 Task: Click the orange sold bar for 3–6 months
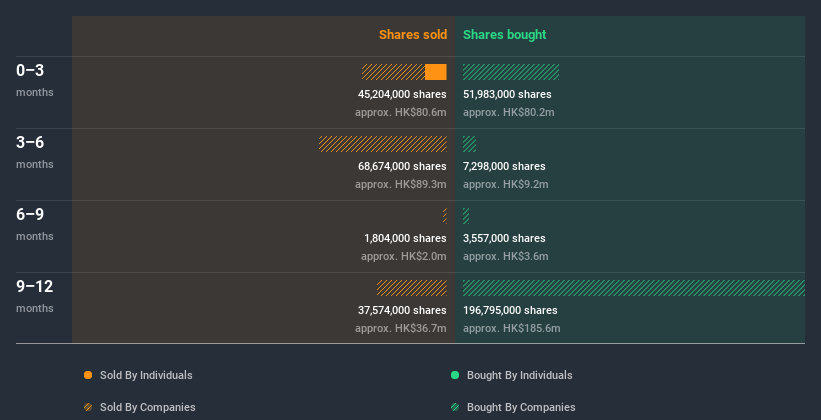(383, 144)
